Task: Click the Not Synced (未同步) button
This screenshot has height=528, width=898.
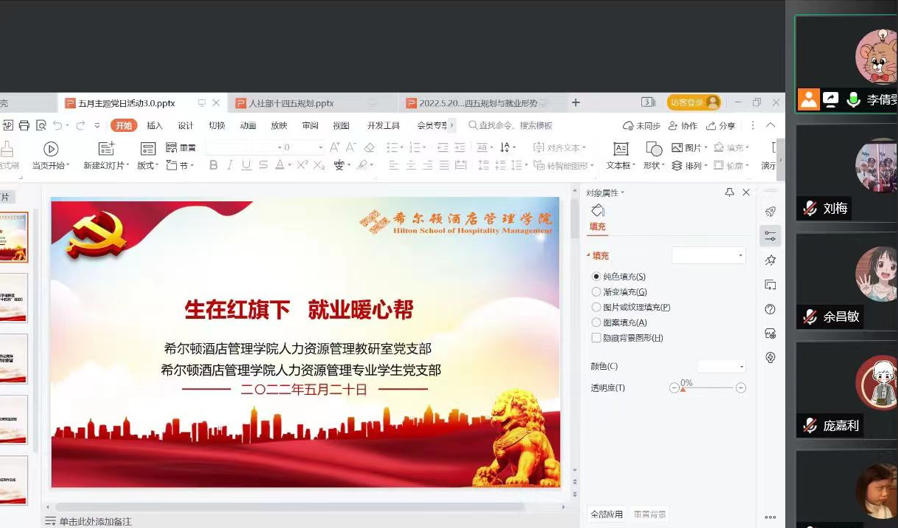Action: pos(641,125)
